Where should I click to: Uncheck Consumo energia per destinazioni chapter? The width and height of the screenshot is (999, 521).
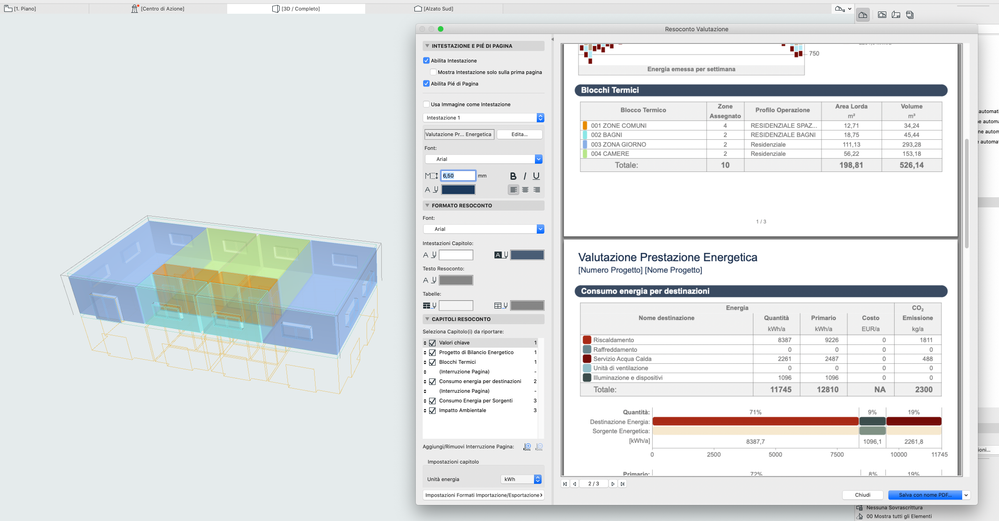coord(433,382)
